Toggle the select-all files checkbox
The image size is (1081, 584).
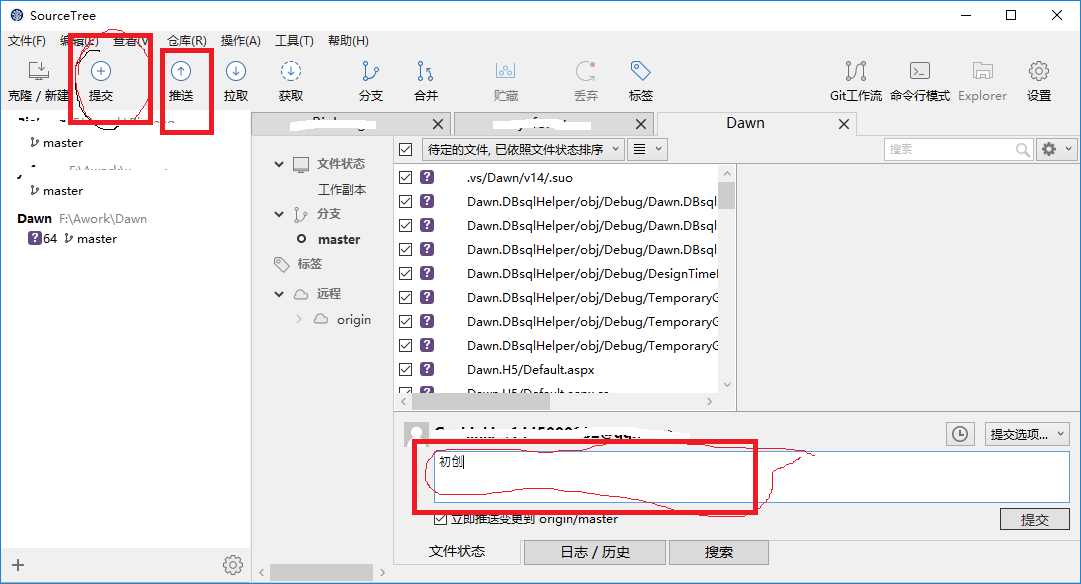pos(405,150)
